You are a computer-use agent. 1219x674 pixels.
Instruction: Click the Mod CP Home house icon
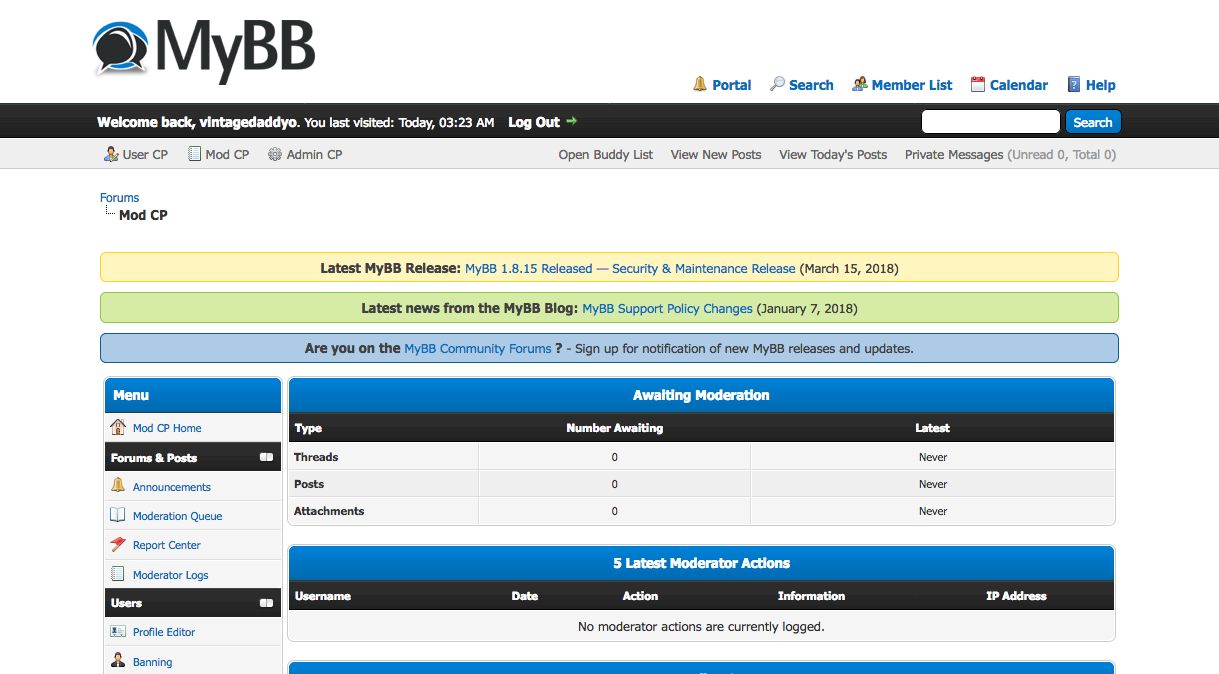(x=118, y=427)
